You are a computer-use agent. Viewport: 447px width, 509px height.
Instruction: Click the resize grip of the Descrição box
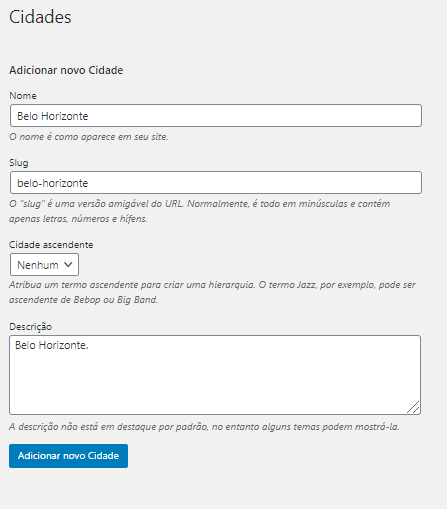pyautogui.click(x=413, y=408)
